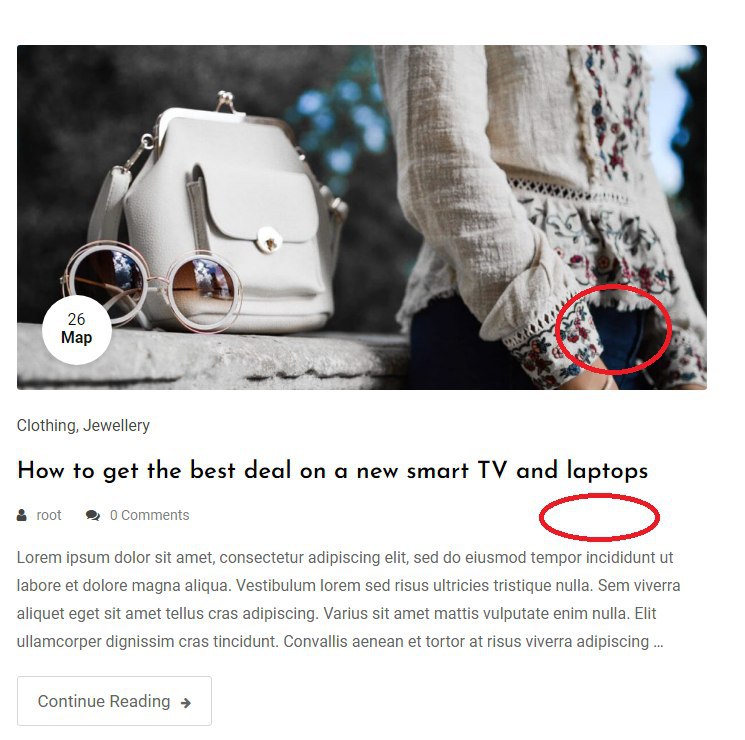Click the round sunglasses in featured image
This screenshot has width=745, height=740.
[x=152, y=285]
